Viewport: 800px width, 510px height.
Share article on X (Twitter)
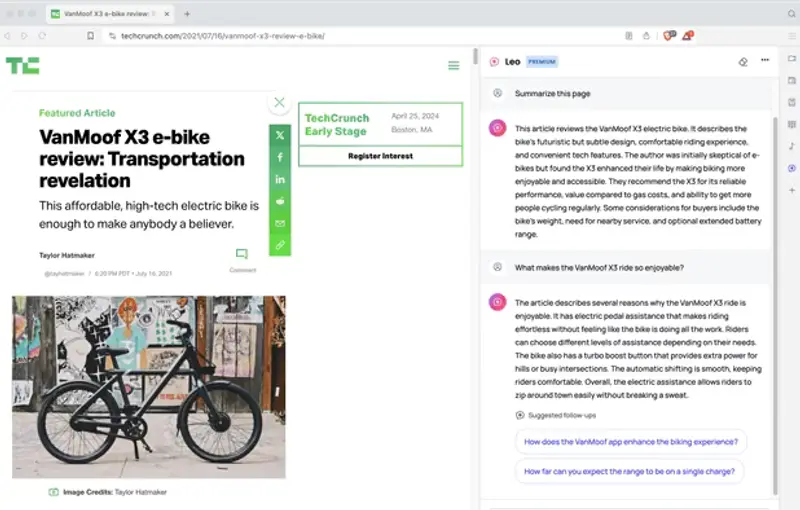pos(280,135)
